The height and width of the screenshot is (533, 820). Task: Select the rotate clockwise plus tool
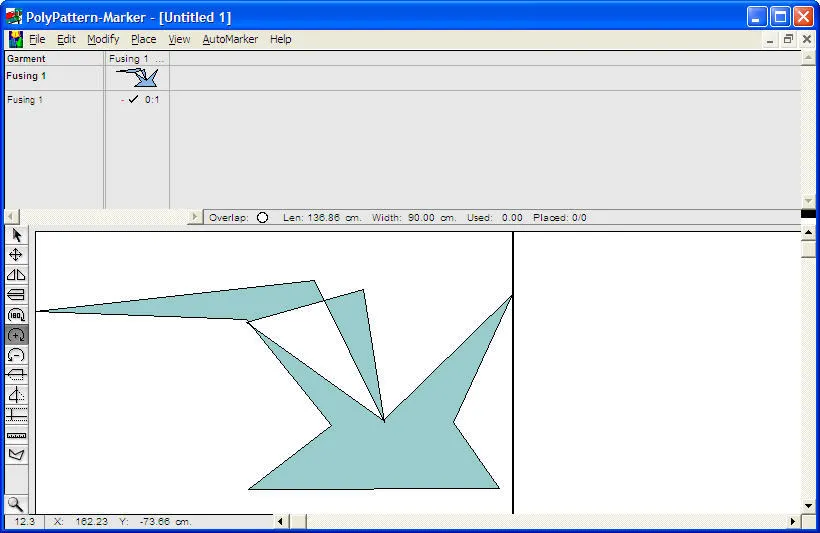pos(16,335)
